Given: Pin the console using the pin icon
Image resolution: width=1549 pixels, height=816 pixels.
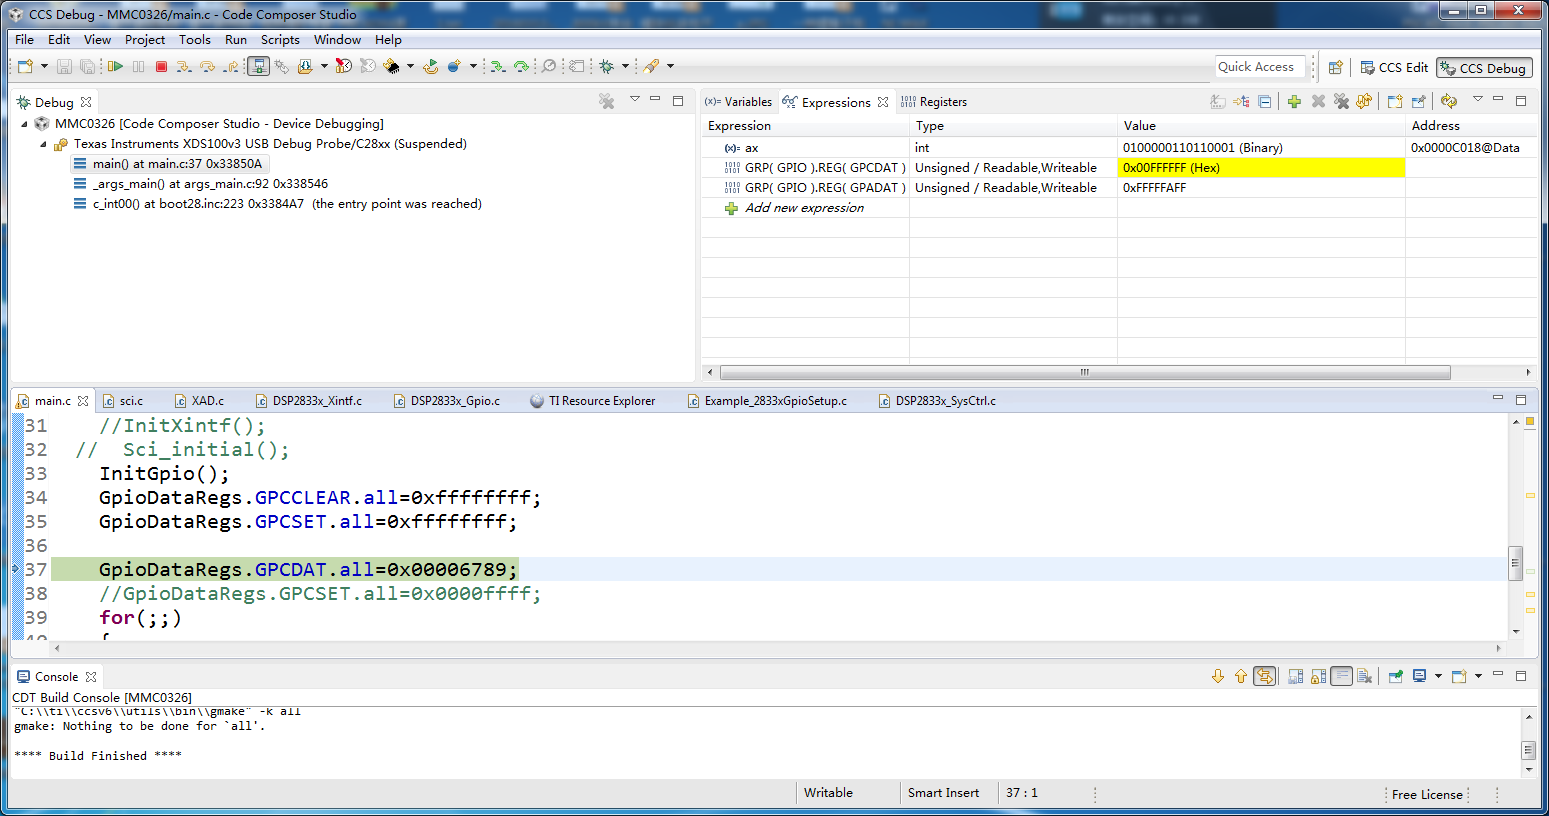Looking at the screenshot, I should click(1396, 677).
